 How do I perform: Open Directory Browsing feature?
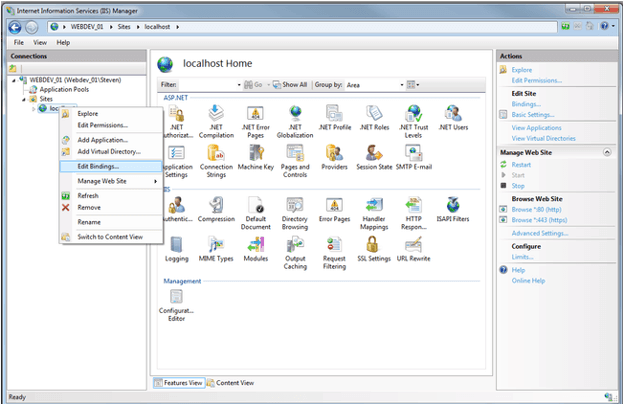[295, 213]
